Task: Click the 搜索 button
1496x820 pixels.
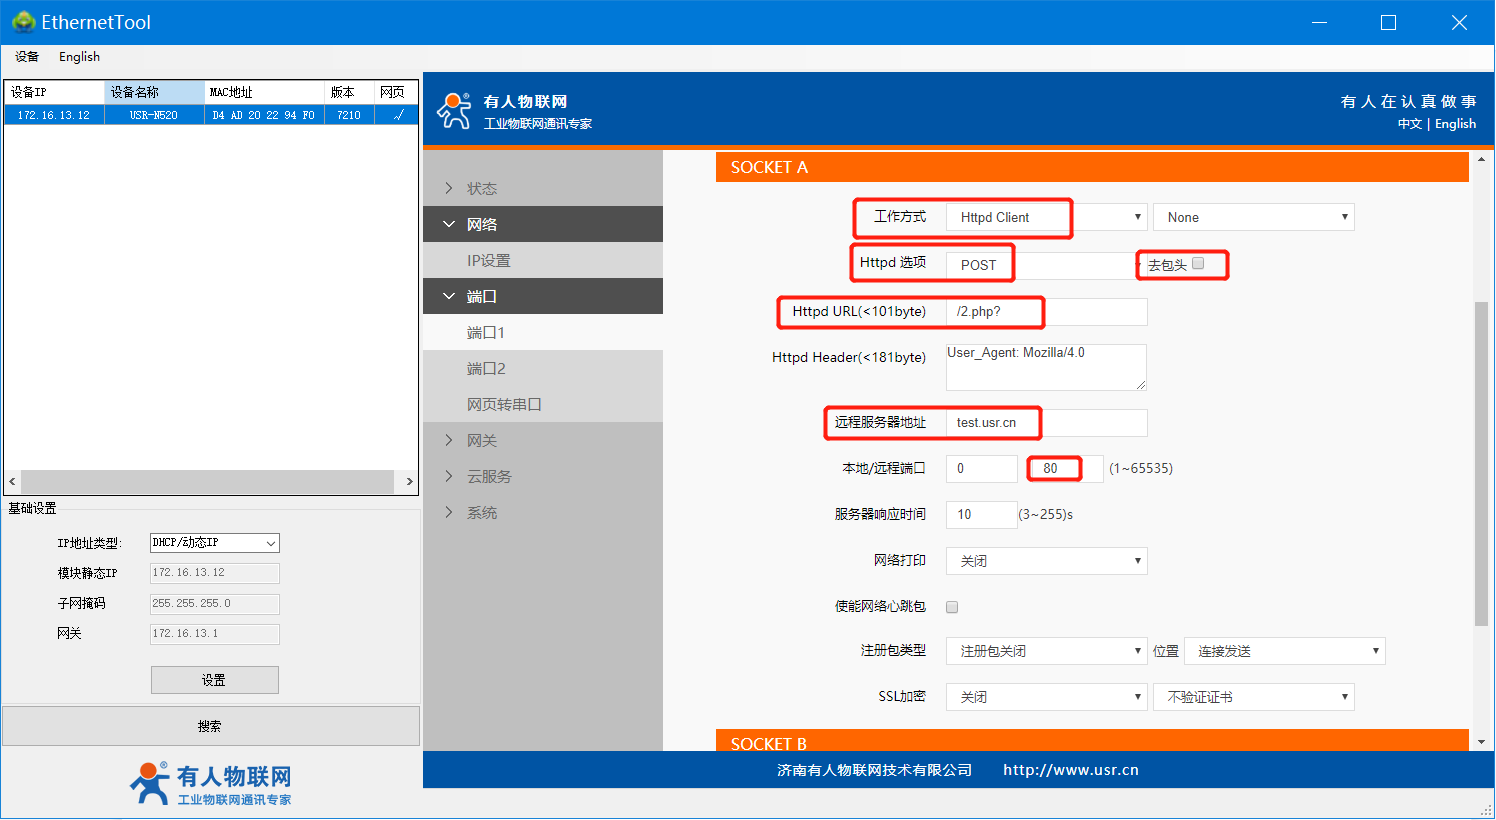Action: coord(210,726)
